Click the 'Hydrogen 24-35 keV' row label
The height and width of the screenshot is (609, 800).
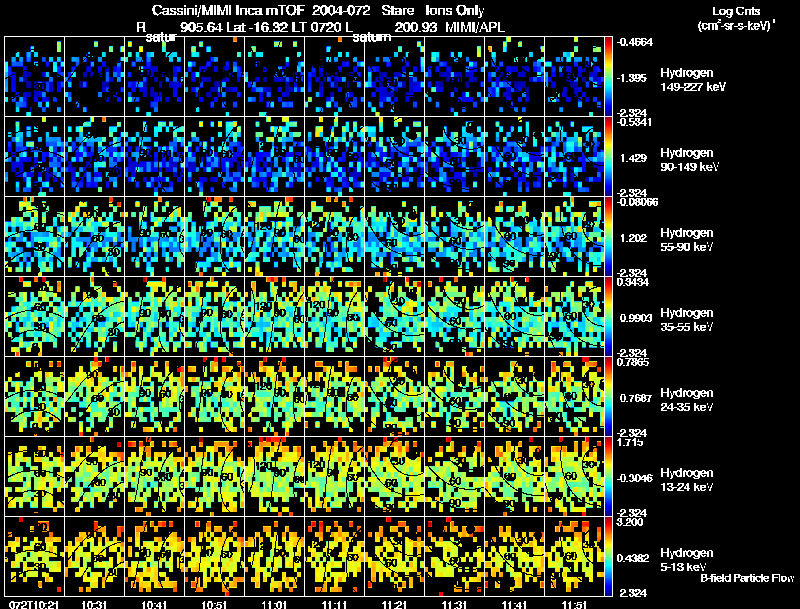(x=687, y=399)
